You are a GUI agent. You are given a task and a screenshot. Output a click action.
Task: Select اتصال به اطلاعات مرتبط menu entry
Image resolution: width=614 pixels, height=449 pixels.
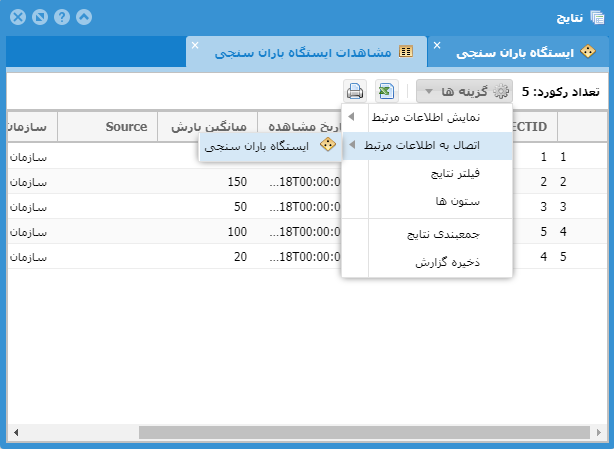(427, 145)
